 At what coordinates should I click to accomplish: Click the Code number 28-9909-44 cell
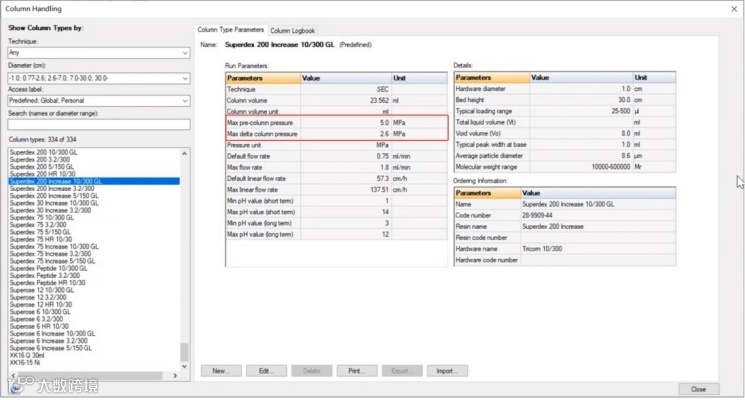[x=598, y=216]
